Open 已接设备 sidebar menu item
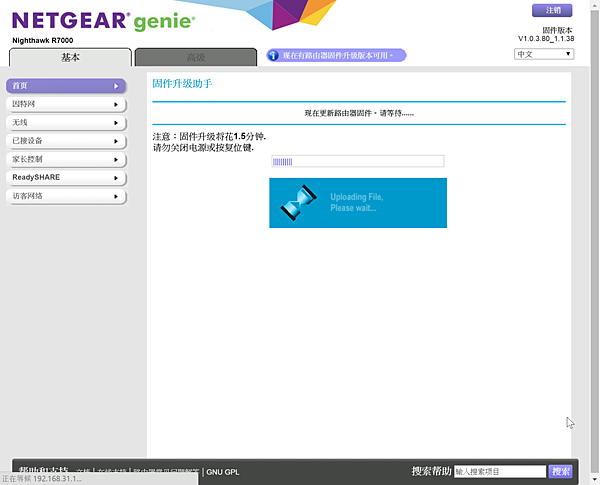The height and width of the screenshot is (485, 600). click(66, 141)
